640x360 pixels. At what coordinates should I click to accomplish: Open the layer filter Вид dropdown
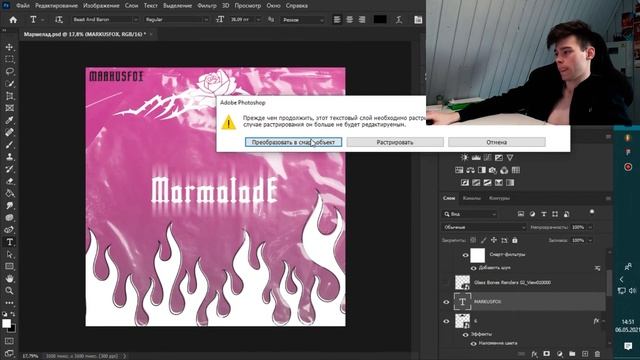[x=469, y=214]
